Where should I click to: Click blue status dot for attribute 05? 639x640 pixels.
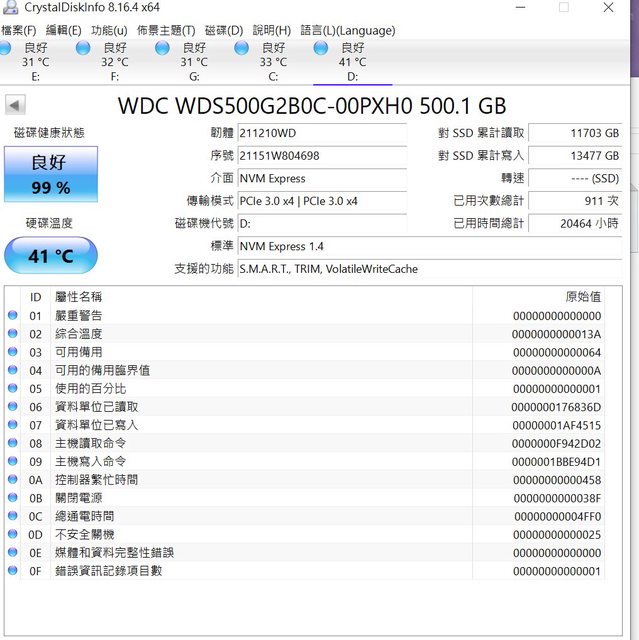[13, 388]
